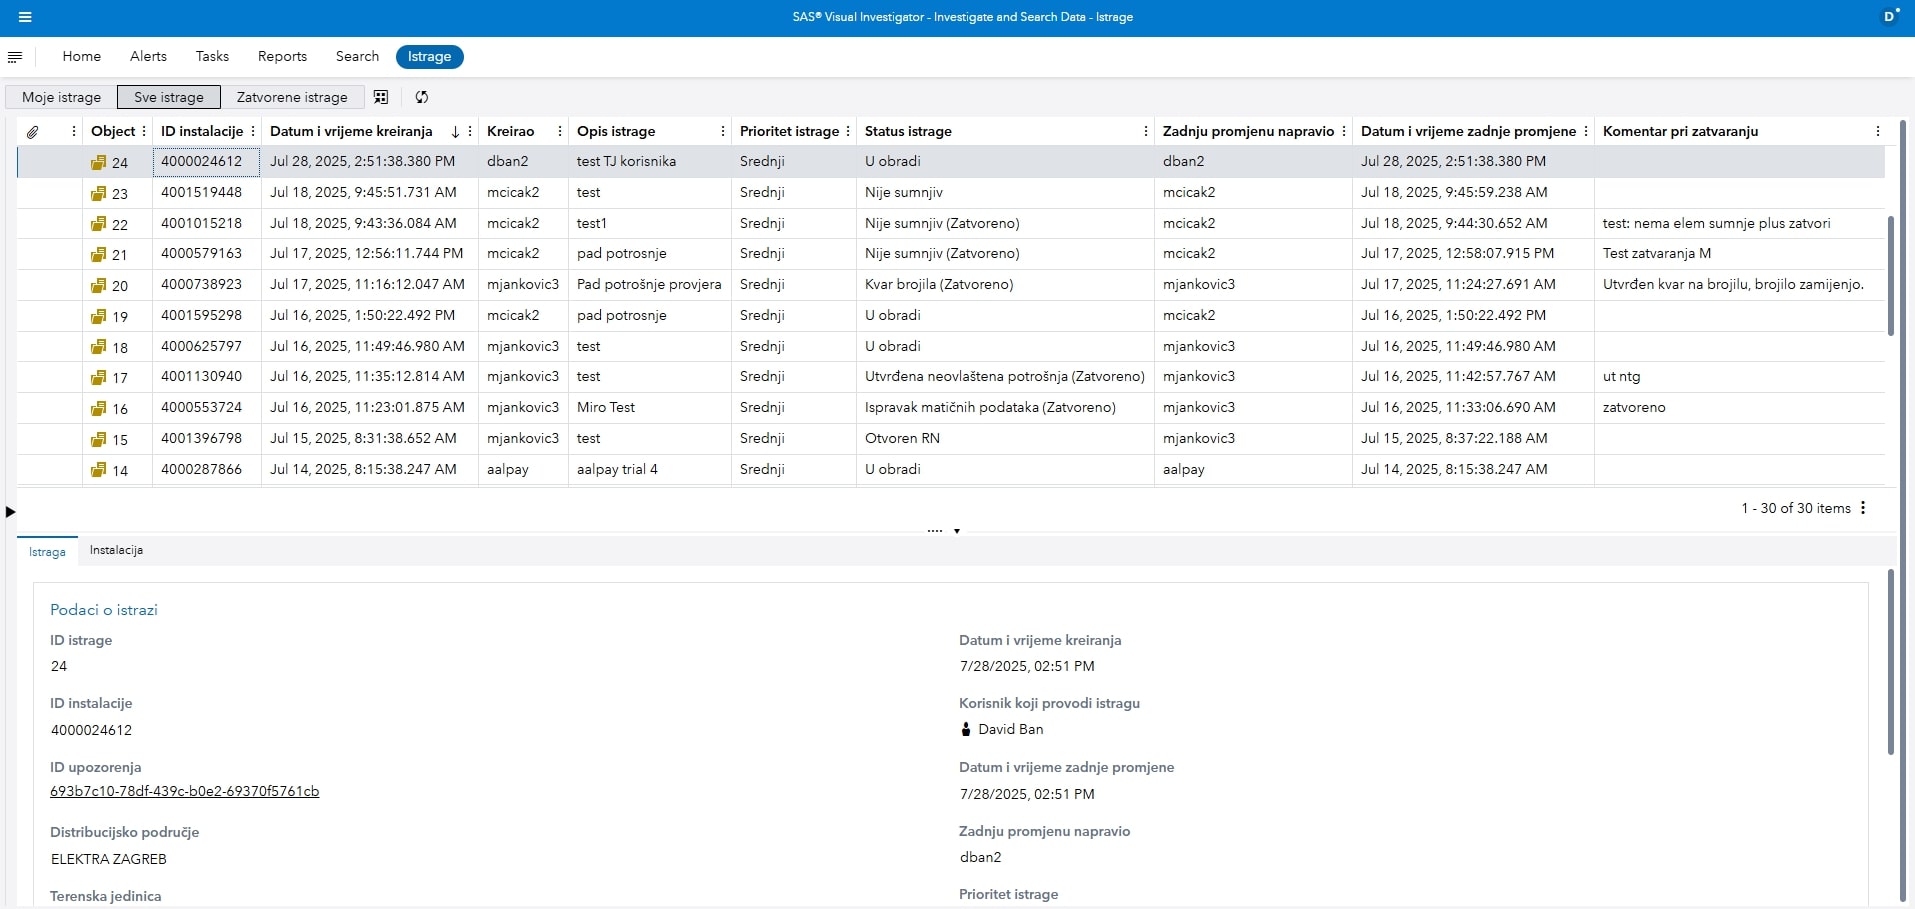Click the refresh icon in the toolbar

coord(422,97)
